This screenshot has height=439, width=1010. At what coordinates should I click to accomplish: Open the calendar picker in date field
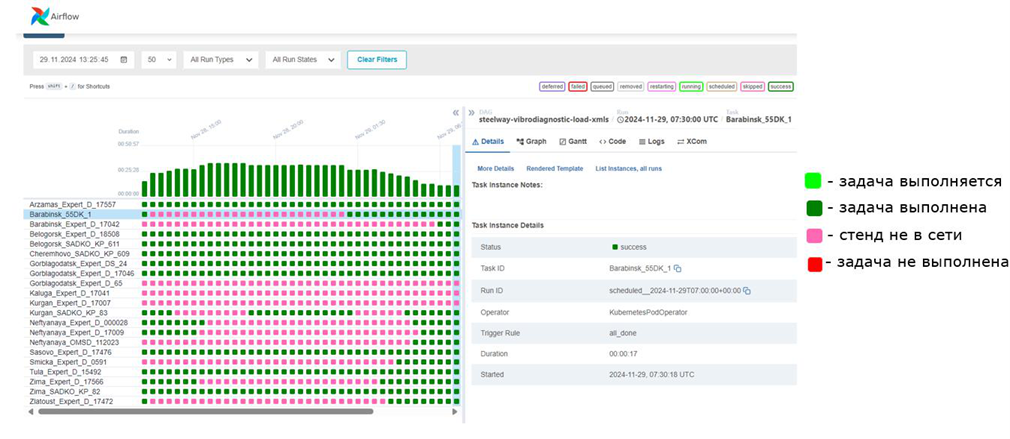pyautogui.click(x=123, y=60)
